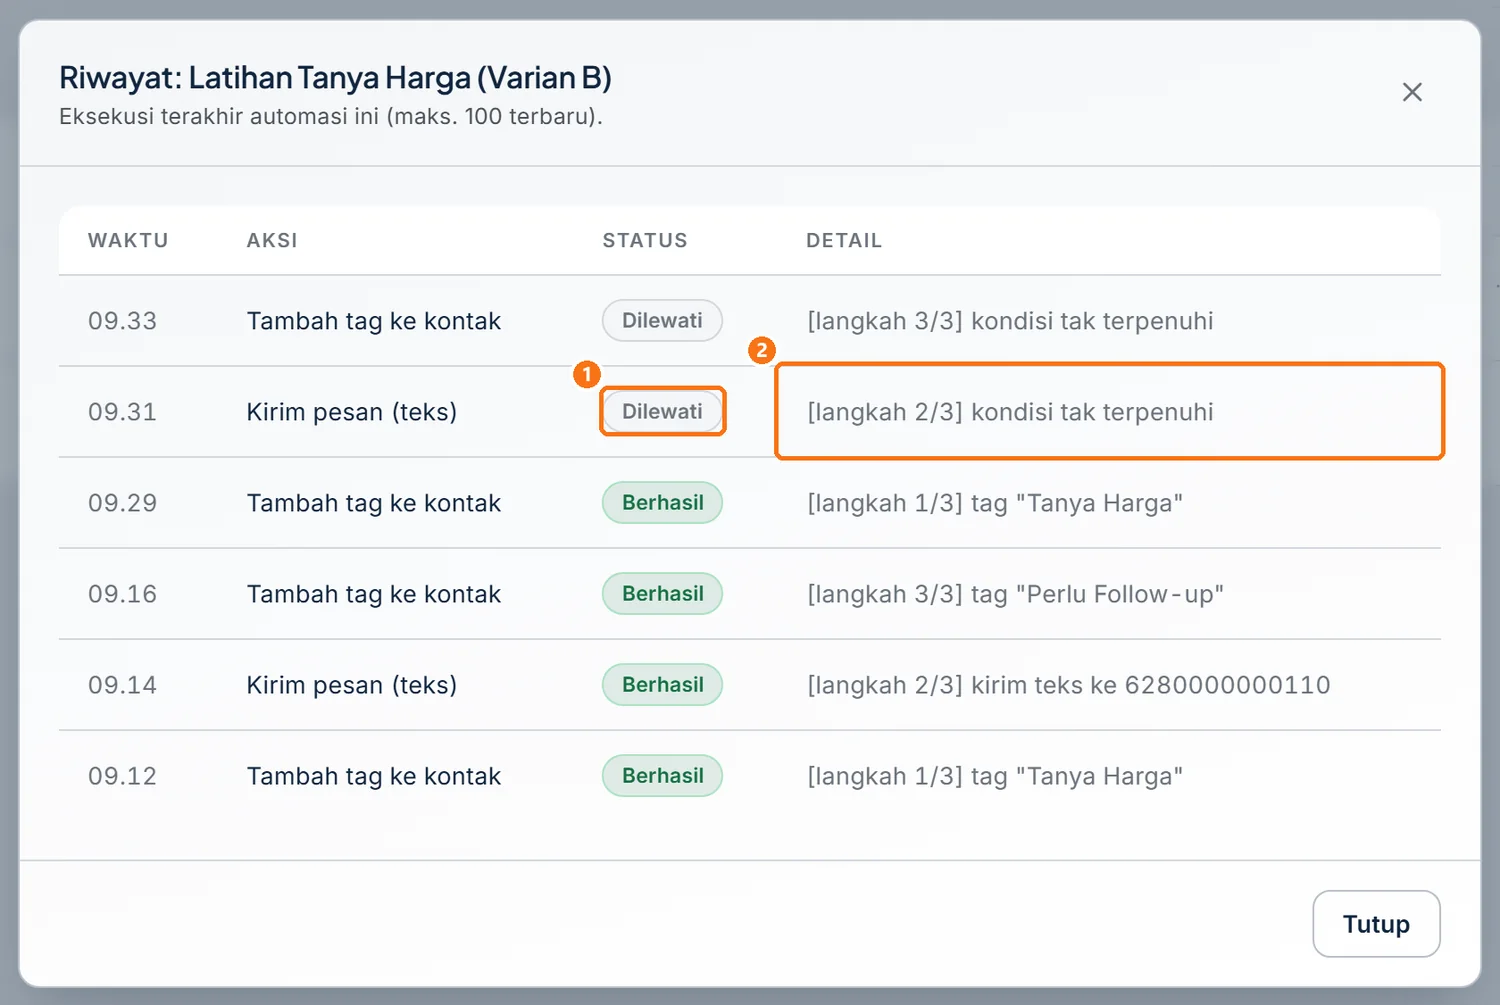
Task: Click the Berhasil badge in the 09.12 row
Action: (662, 776)
